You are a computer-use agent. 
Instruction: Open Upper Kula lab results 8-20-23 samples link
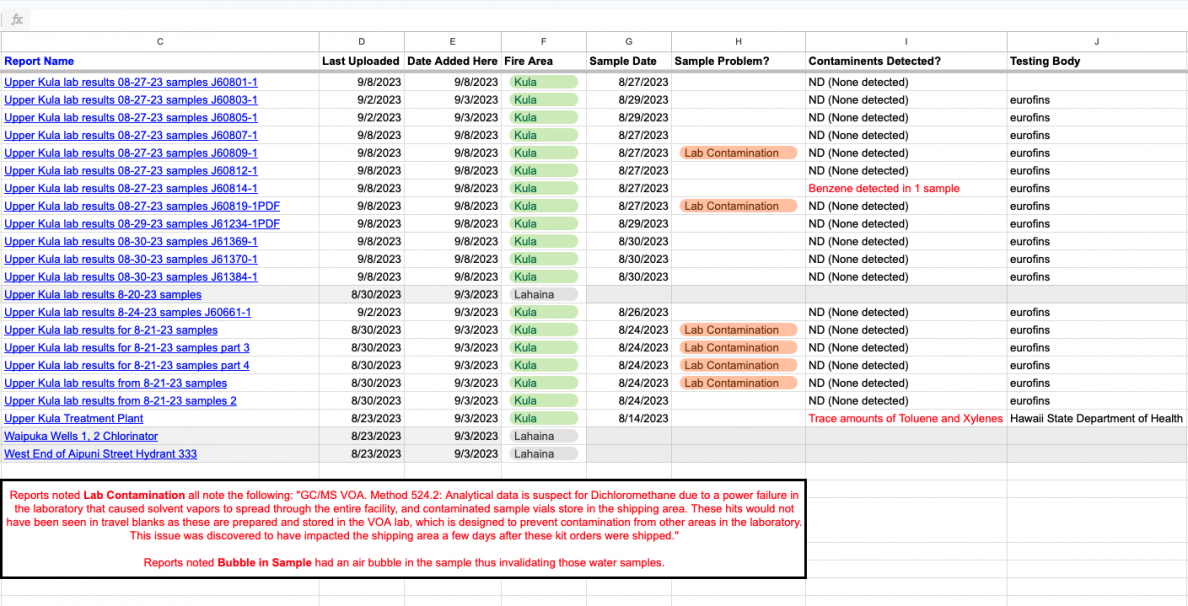coord(103,295)
